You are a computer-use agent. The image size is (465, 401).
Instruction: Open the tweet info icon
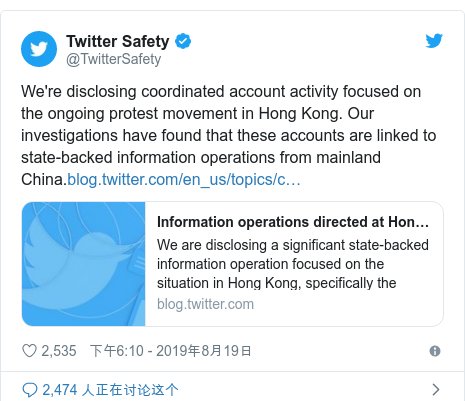pos(435,351)
